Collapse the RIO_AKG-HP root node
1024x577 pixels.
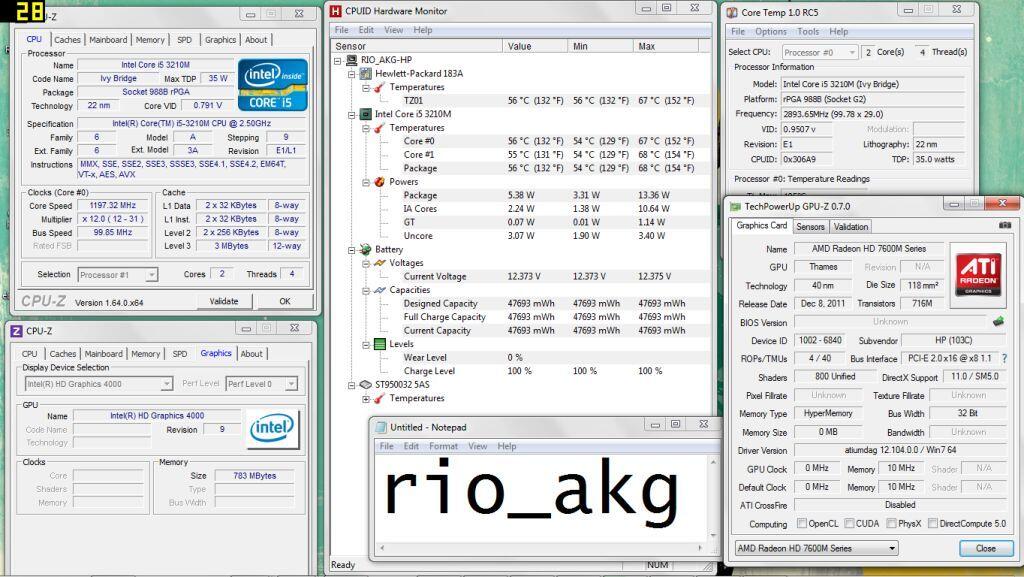pos(338,60)
